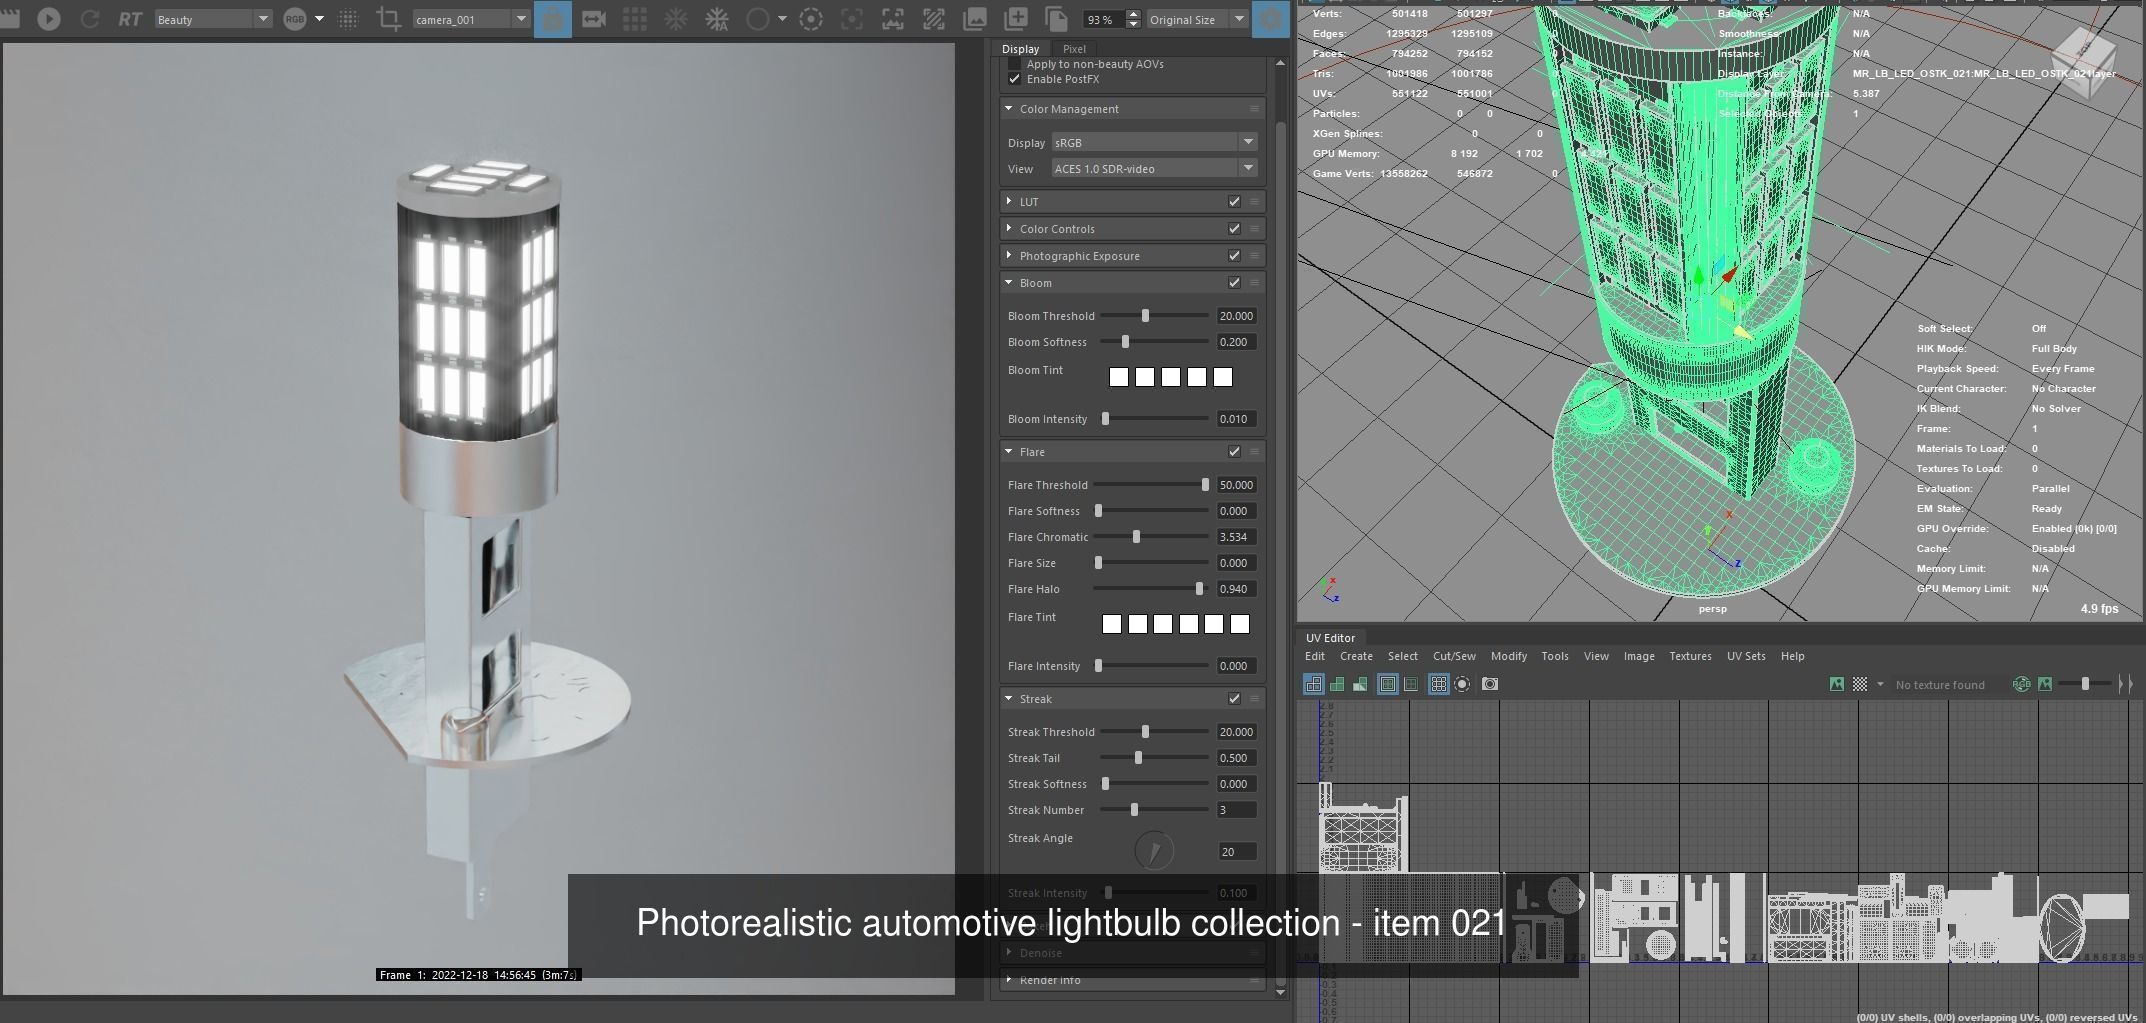Expand the LUT section
2146x1023 pixels.
click(x=1008, y=202)
